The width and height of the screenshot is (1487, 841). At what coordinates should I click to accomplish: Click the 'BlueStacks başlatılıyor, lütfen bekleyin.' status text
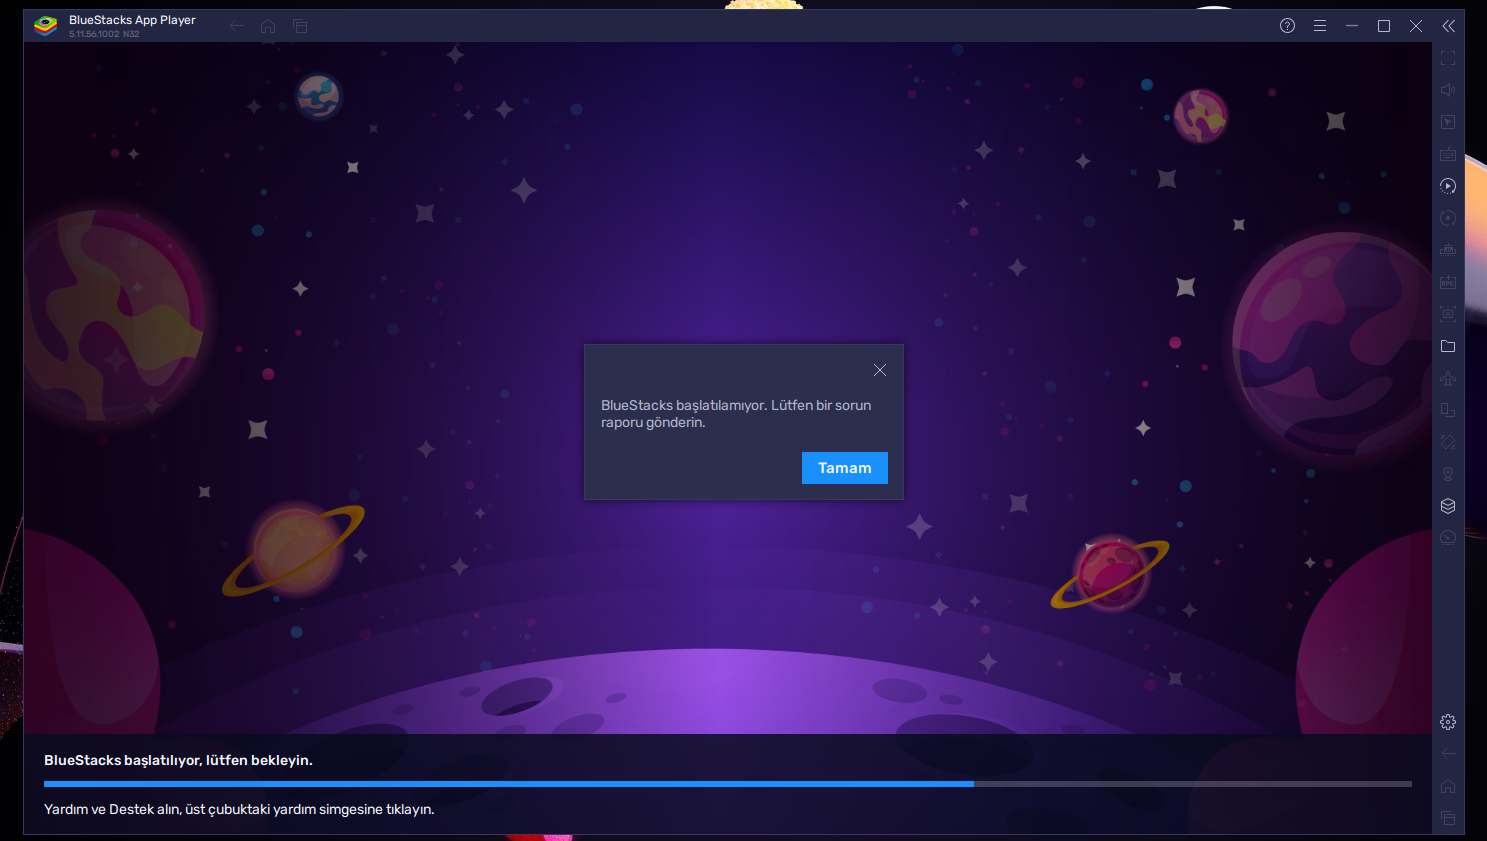coord(178,761)
